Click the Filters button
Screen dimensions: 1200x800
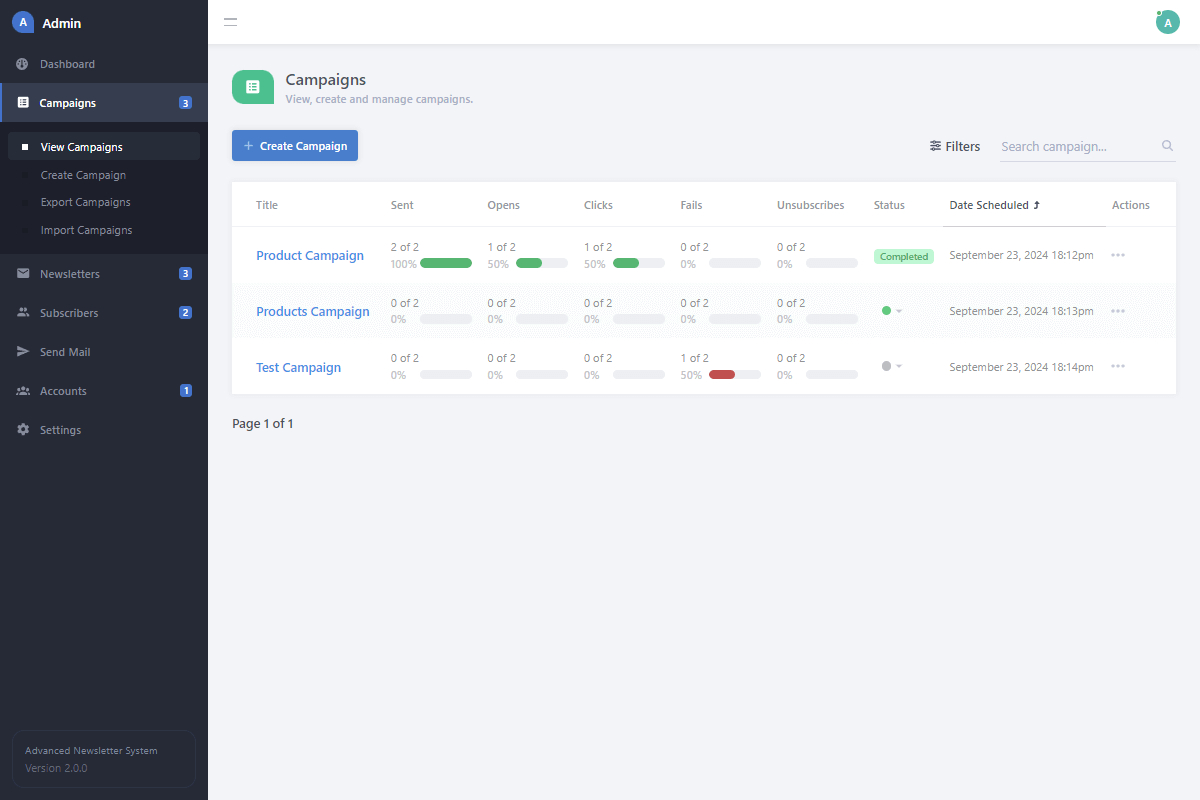pyautogui.click(x=955, y=146)
